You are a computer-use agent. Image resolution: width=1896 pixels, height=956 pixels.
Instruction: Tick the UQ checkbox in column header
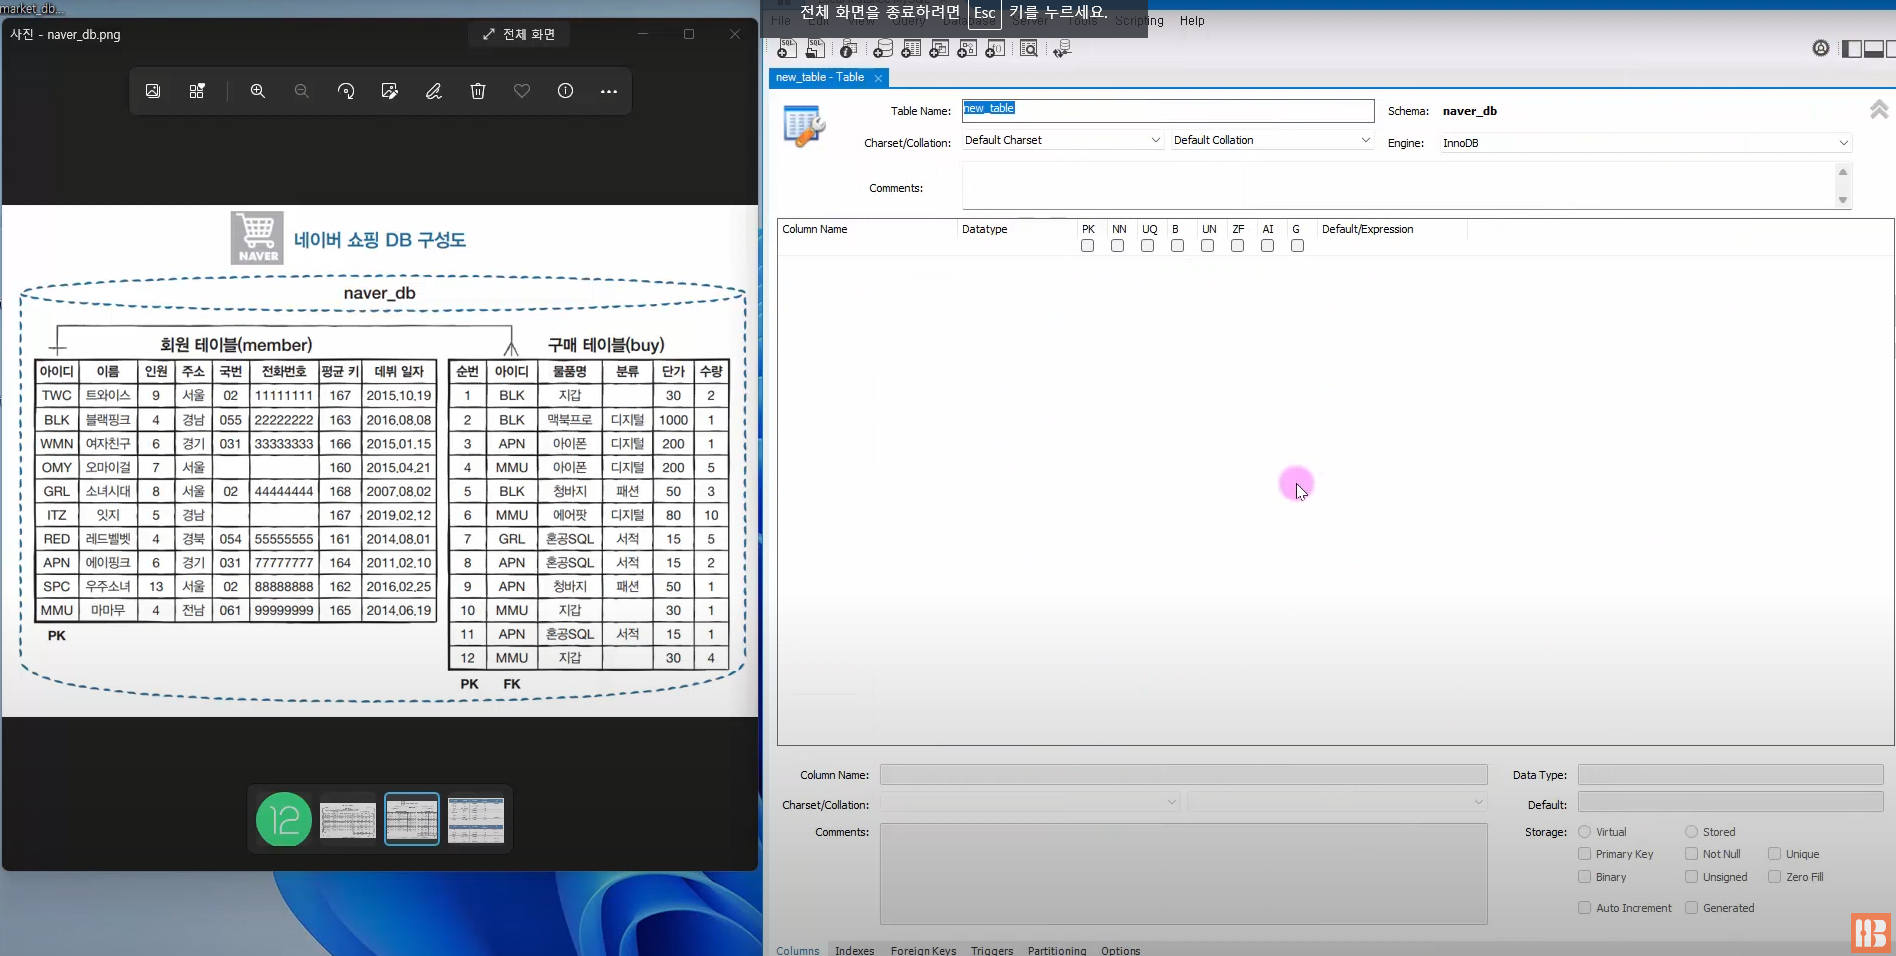pos(1147,246)
